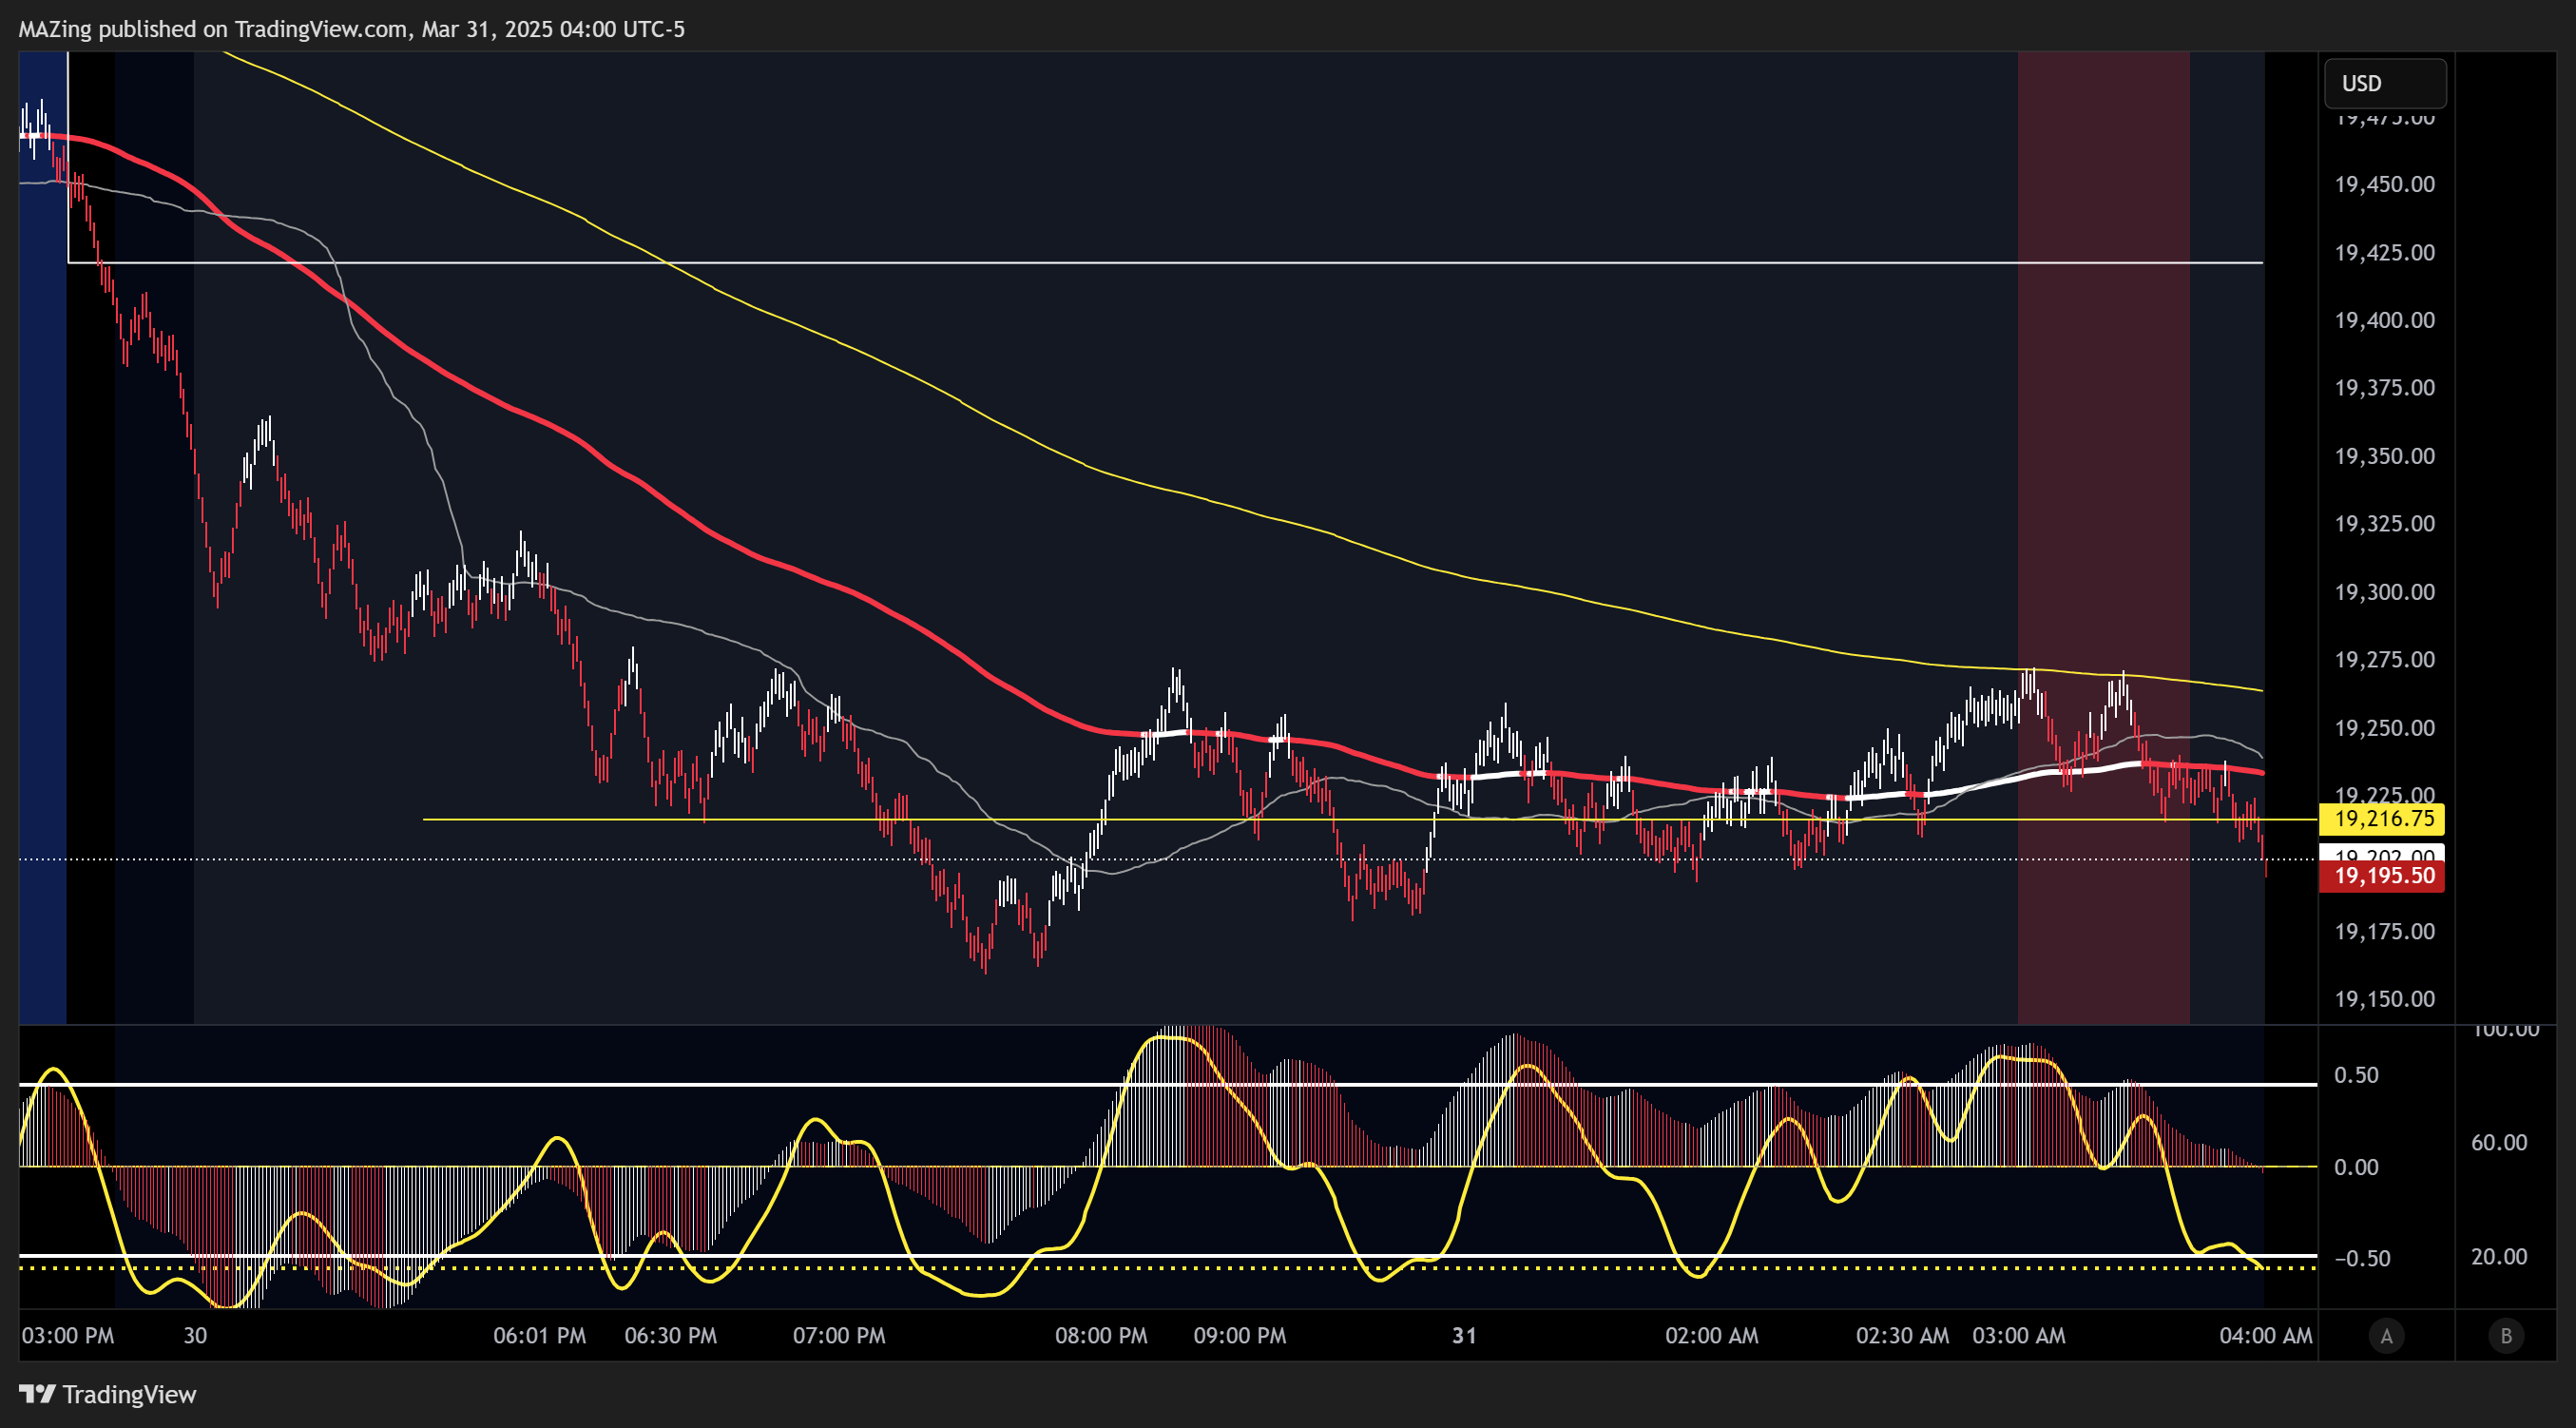Select the bold 31 date label

pos(1464,1336)
